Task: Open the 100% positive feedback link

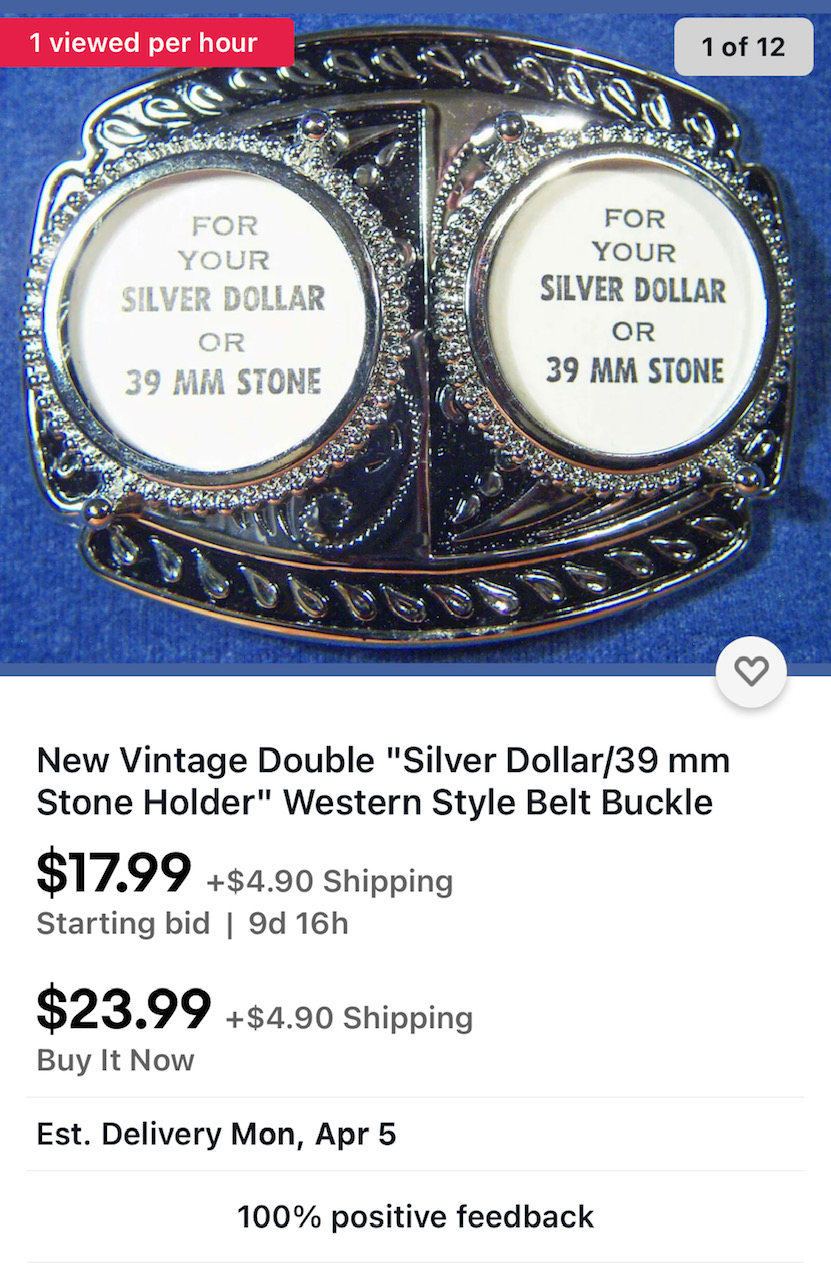Action: (415, 1217)
